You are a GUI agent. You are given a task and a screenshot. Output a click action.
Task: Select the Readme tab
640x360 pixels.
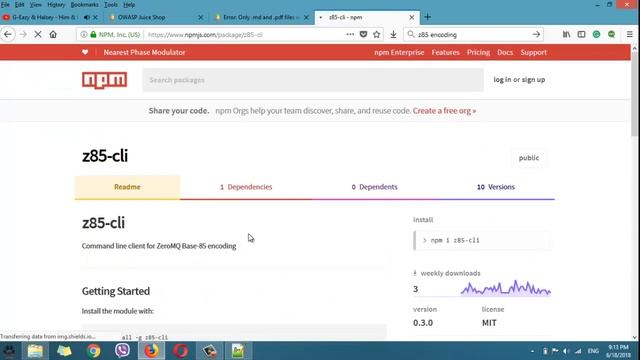coord(127,187)
